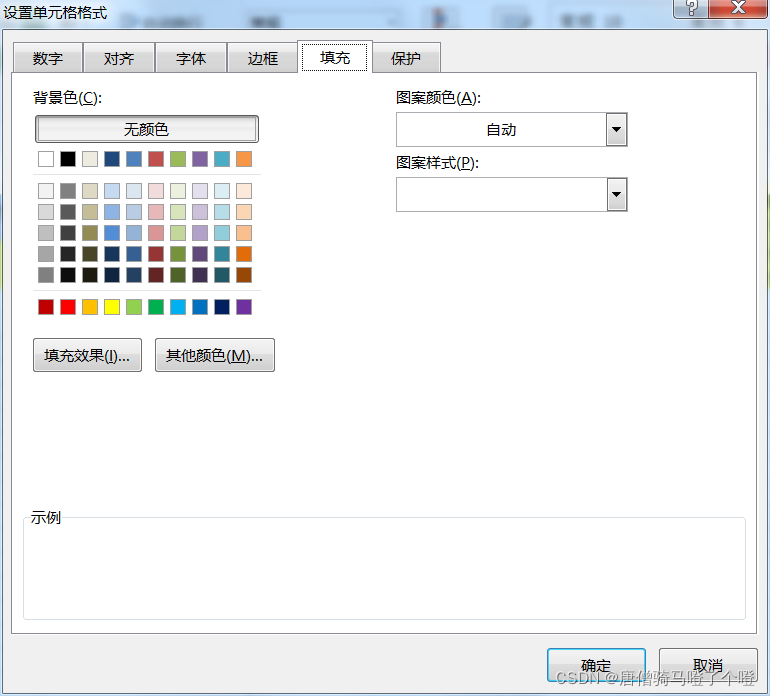Pick the orange theme row swatch
Screen dimensions: 770x696
[244, 159]
